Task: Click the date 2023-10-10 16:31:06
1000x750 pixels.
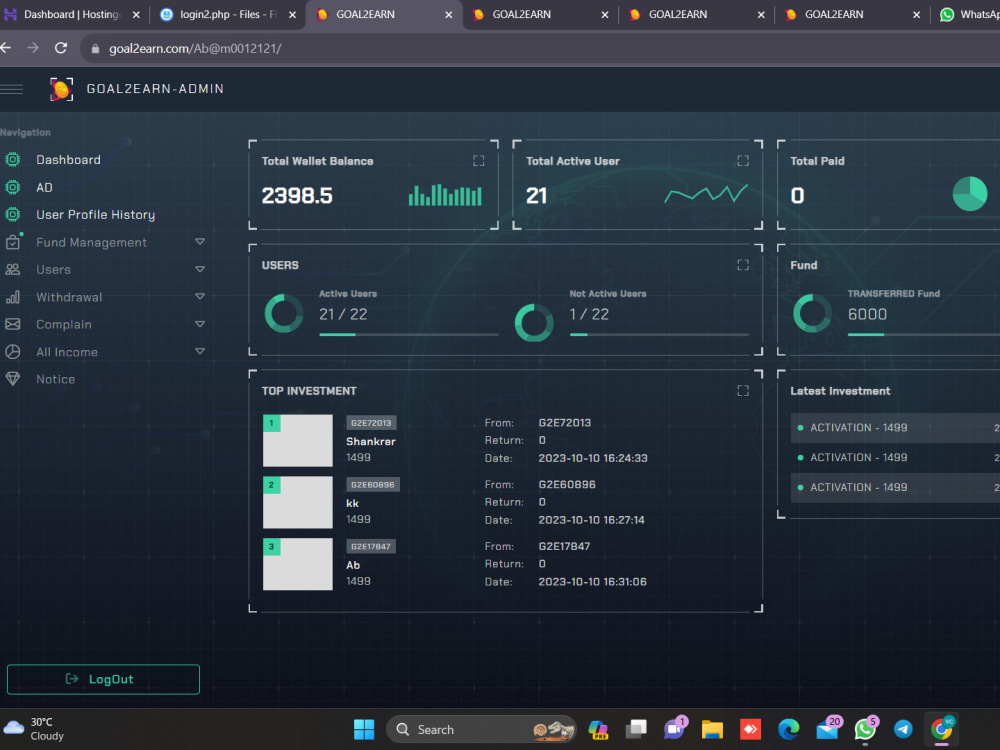Action: (592, 582)
